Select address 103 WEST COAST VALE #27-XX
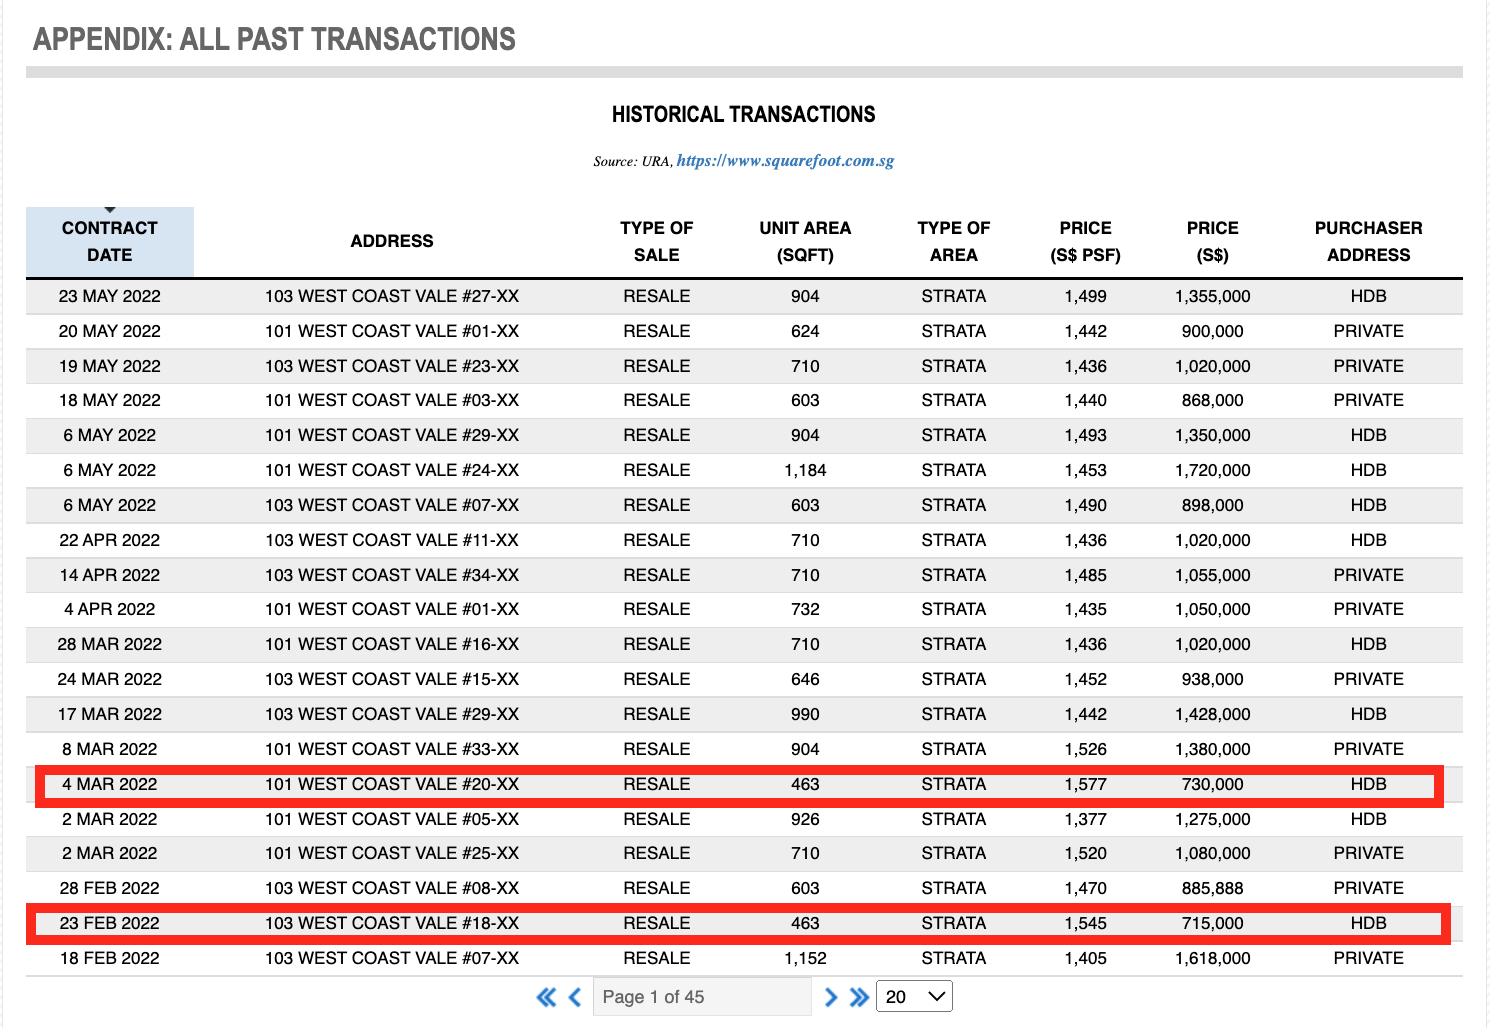1490x1028 pixels. pyautogui.click(x=392, y=296)
